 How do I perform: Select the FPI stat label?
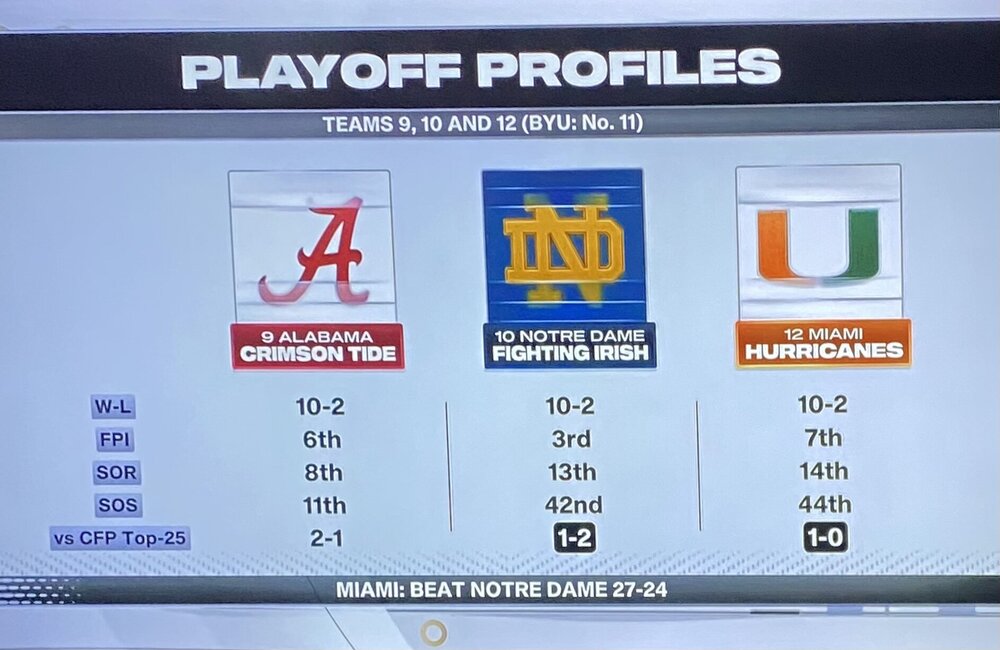tap(115, 440)
